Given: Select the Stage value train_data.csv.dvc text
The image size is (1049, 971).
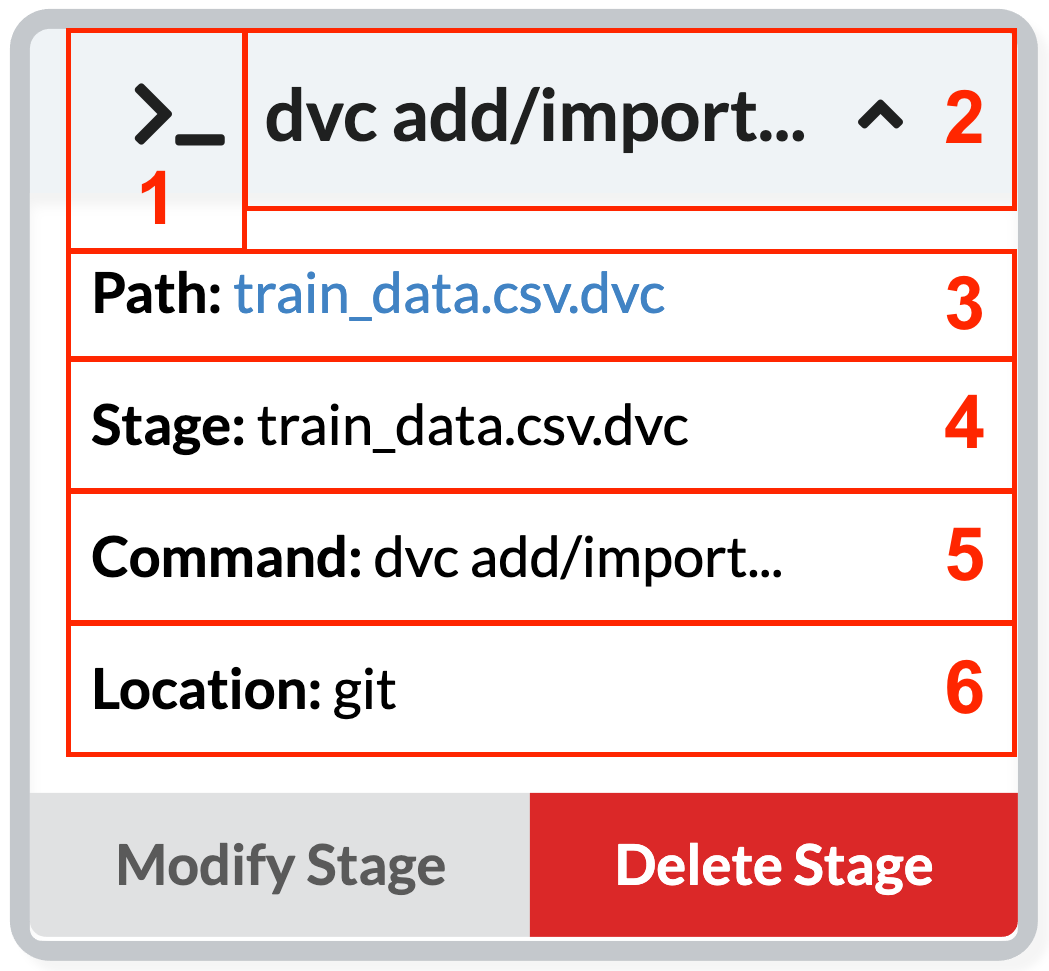Looking at the screenshot, I should click(473, 428).
